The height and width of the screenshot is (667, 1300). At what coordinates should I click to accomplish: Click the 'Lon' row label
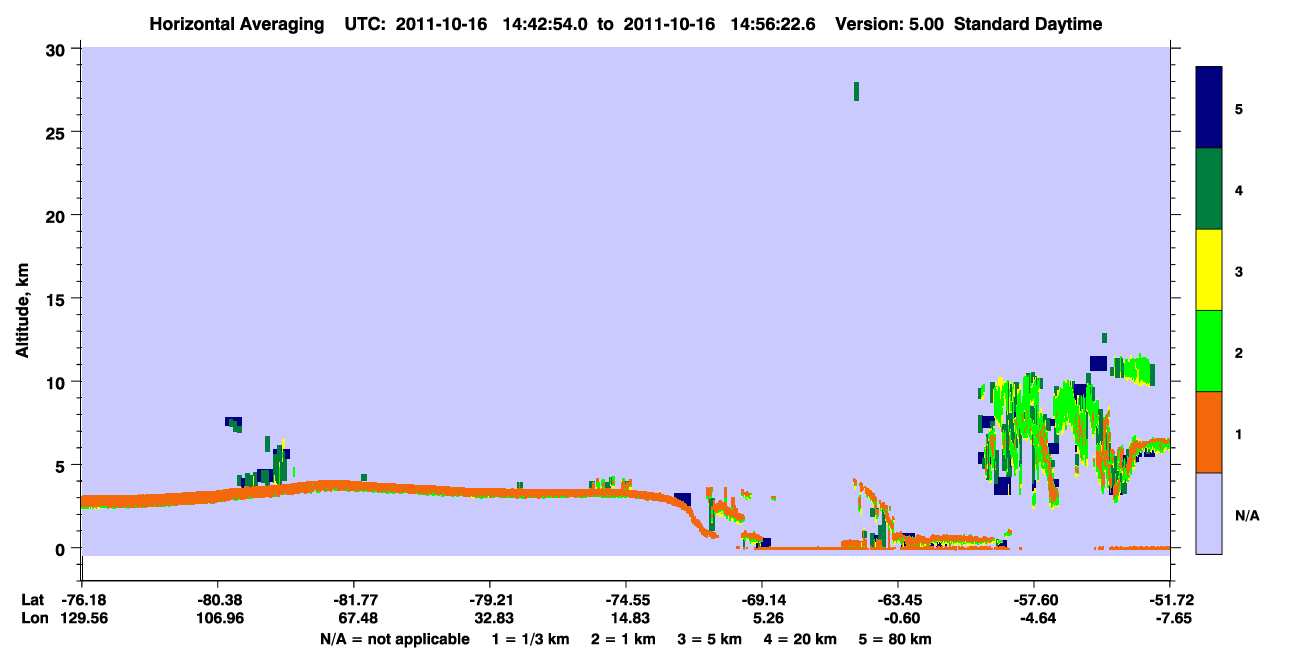(33, 618)
